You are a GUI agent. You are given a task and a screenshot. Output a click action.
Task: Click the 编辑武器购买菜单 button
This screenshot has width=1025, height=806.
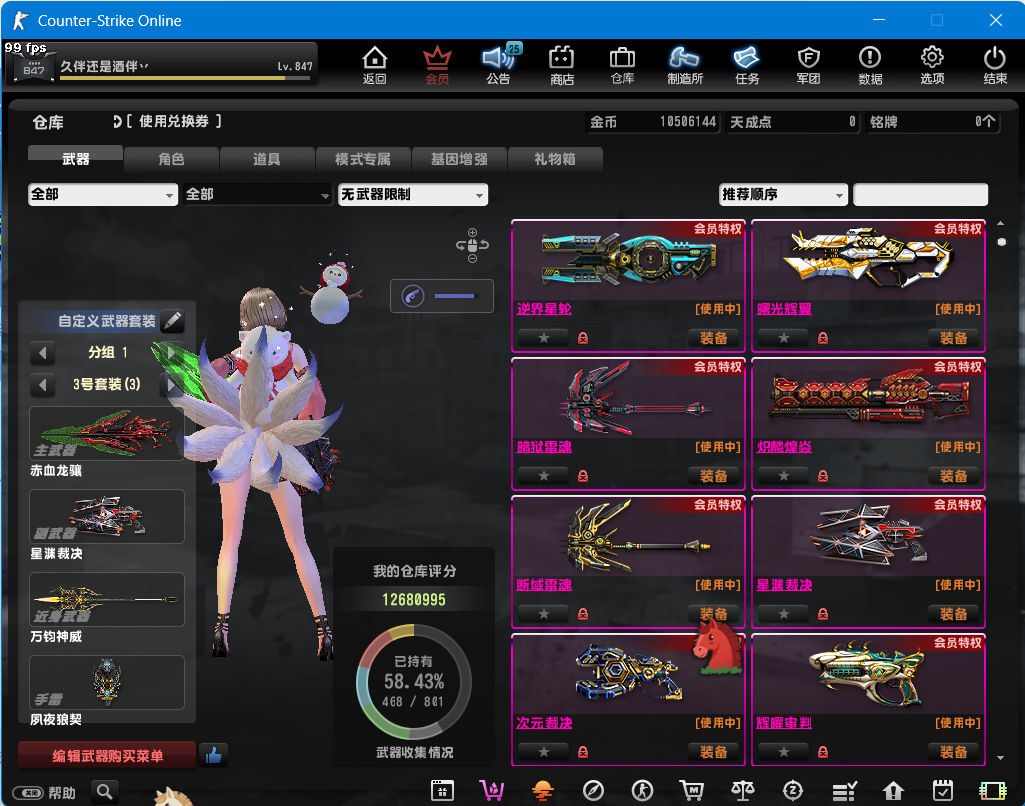[107, 756]
